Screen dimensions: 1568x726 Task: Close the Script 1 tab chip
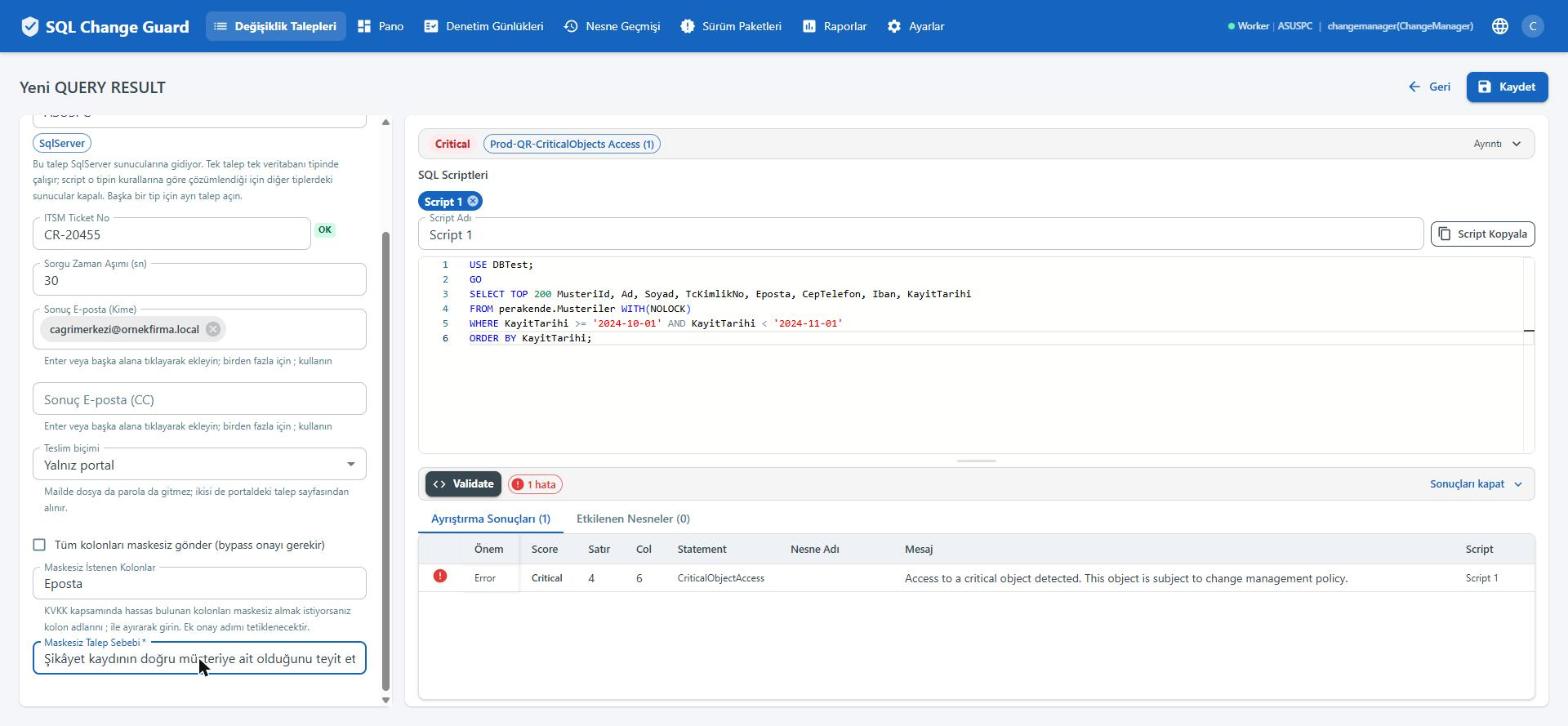[473, 201]
